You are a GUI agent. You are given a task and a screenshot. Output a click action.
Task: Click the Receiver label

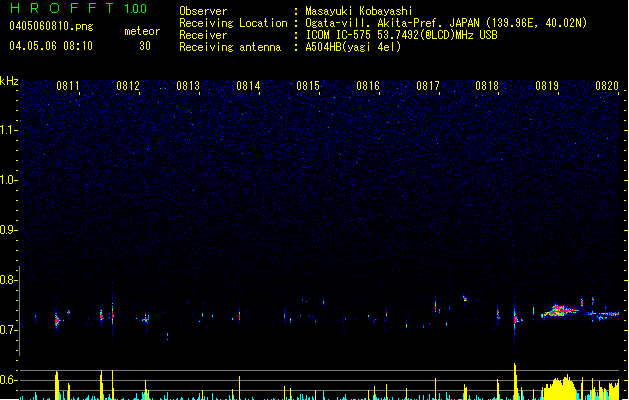(x=203, y=35)
